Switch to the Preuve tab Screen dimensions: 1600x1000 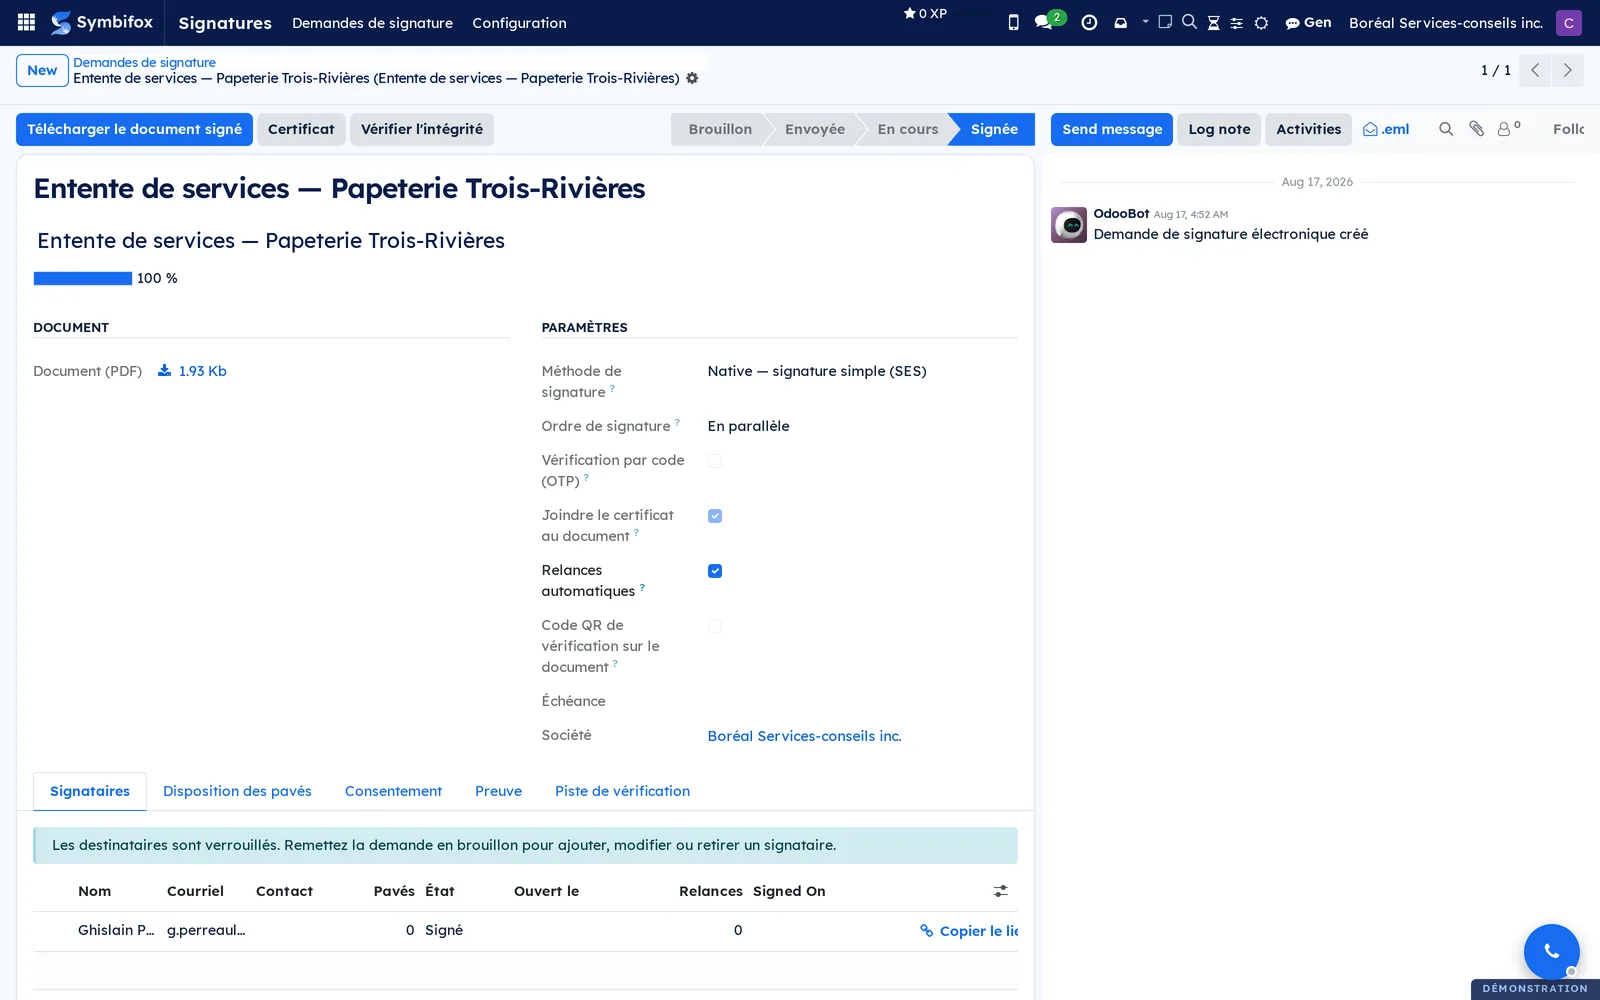[x=498, y=791]
